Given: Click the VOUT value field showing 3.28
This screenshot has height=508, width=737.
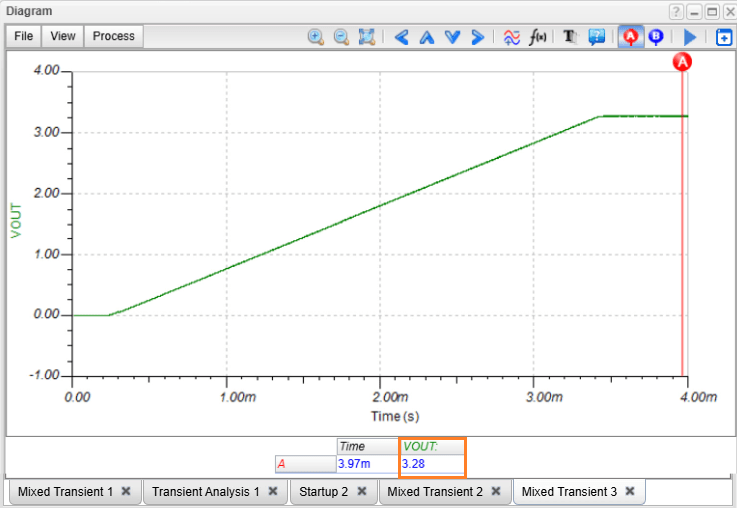Looking at the screenshot, I should (432, 465).
